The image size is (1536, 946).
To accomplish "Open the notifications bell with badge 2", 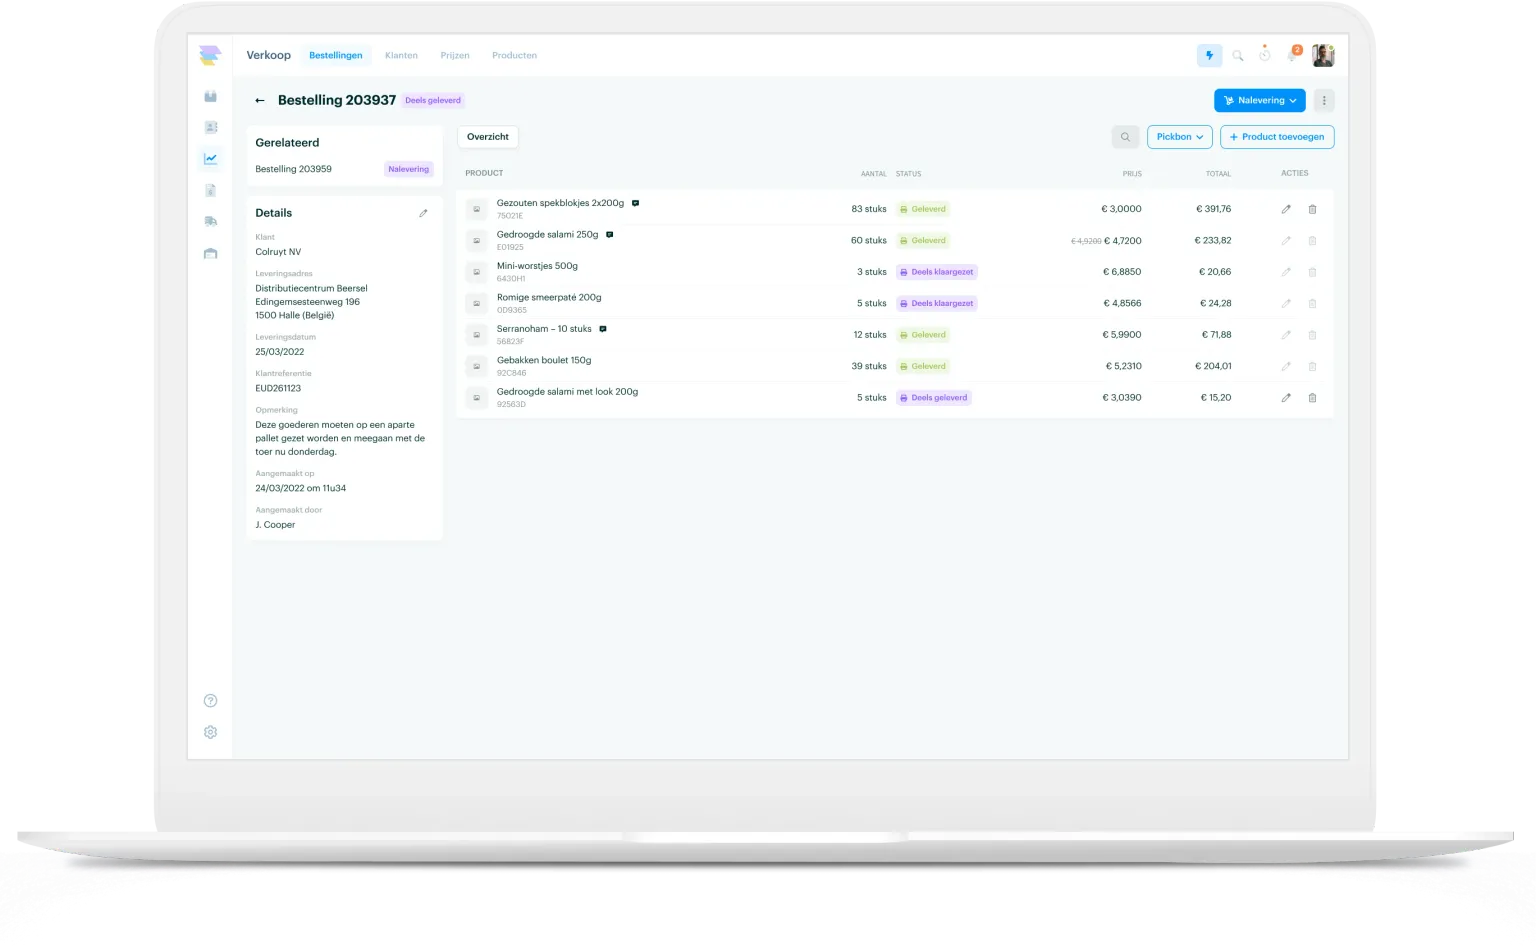I will (1293, 54).
